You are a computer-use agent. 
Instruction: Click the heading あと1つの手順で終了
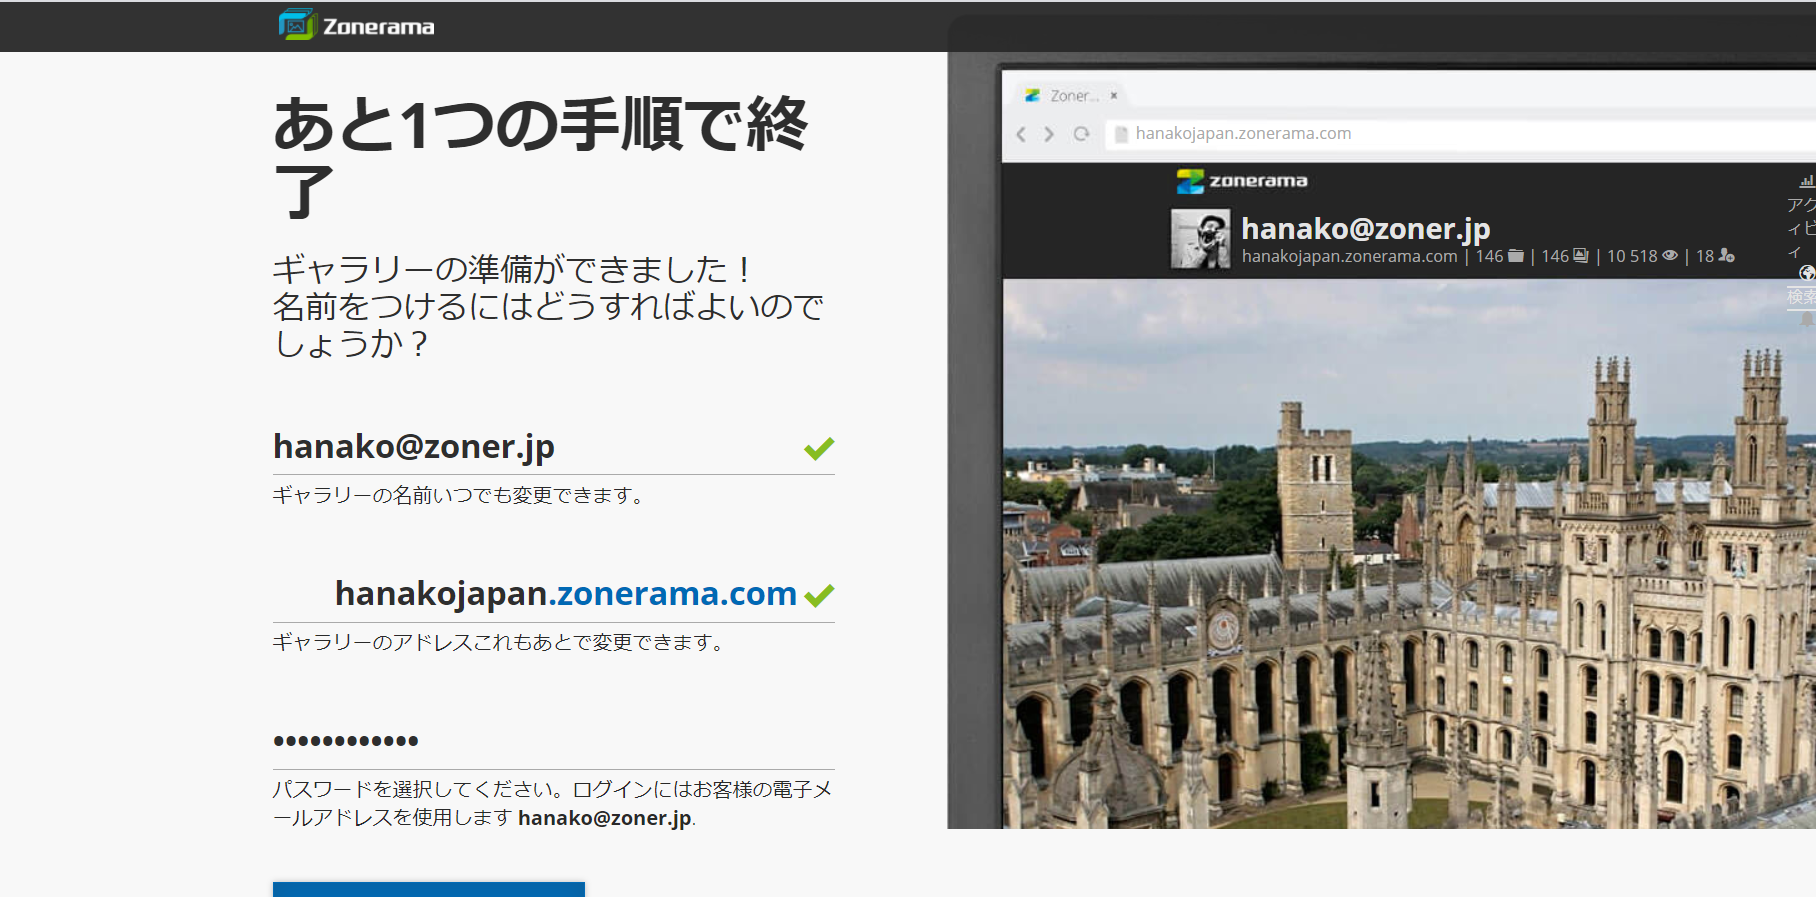click(541, 157)
